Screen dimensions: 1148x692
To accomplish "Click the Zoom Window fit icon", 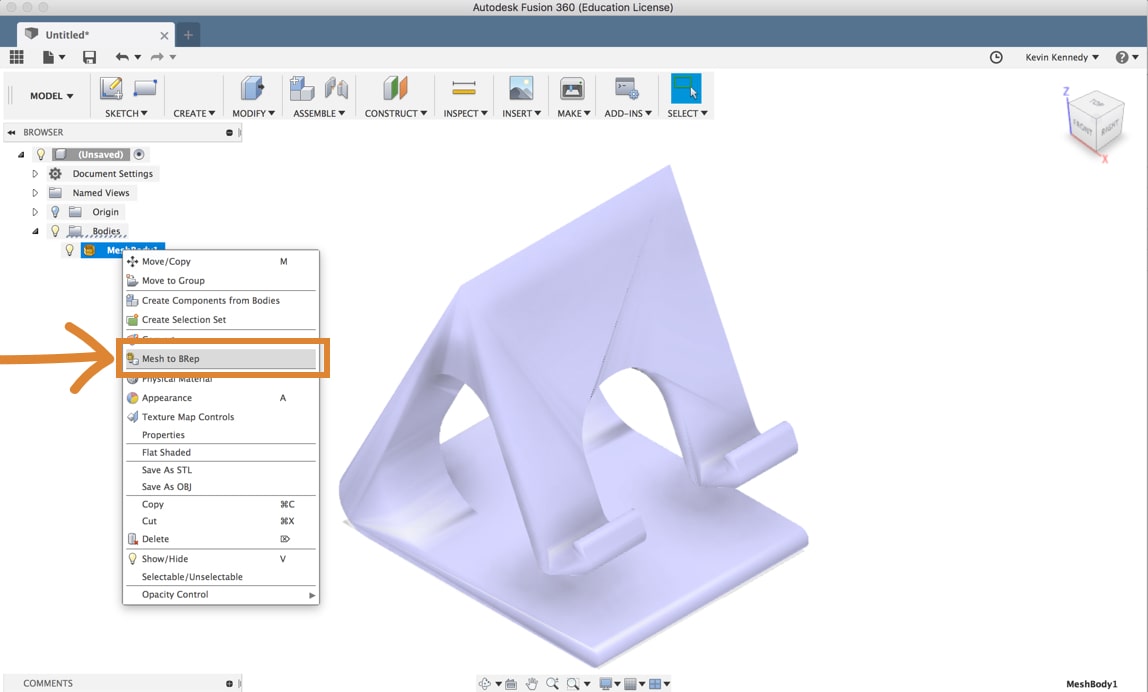I will 573,684.
